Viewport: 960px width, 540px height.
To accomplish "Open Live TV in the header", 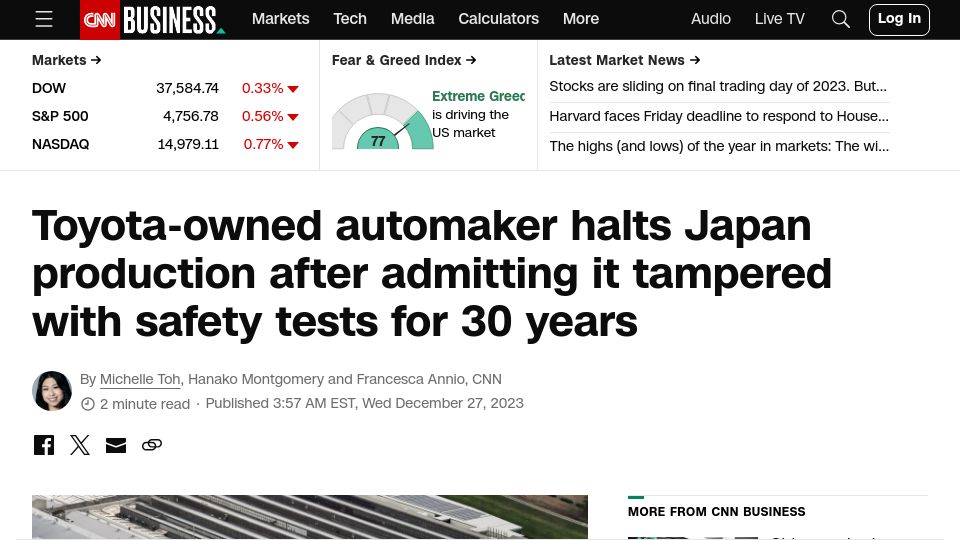I will pos(779,19).
